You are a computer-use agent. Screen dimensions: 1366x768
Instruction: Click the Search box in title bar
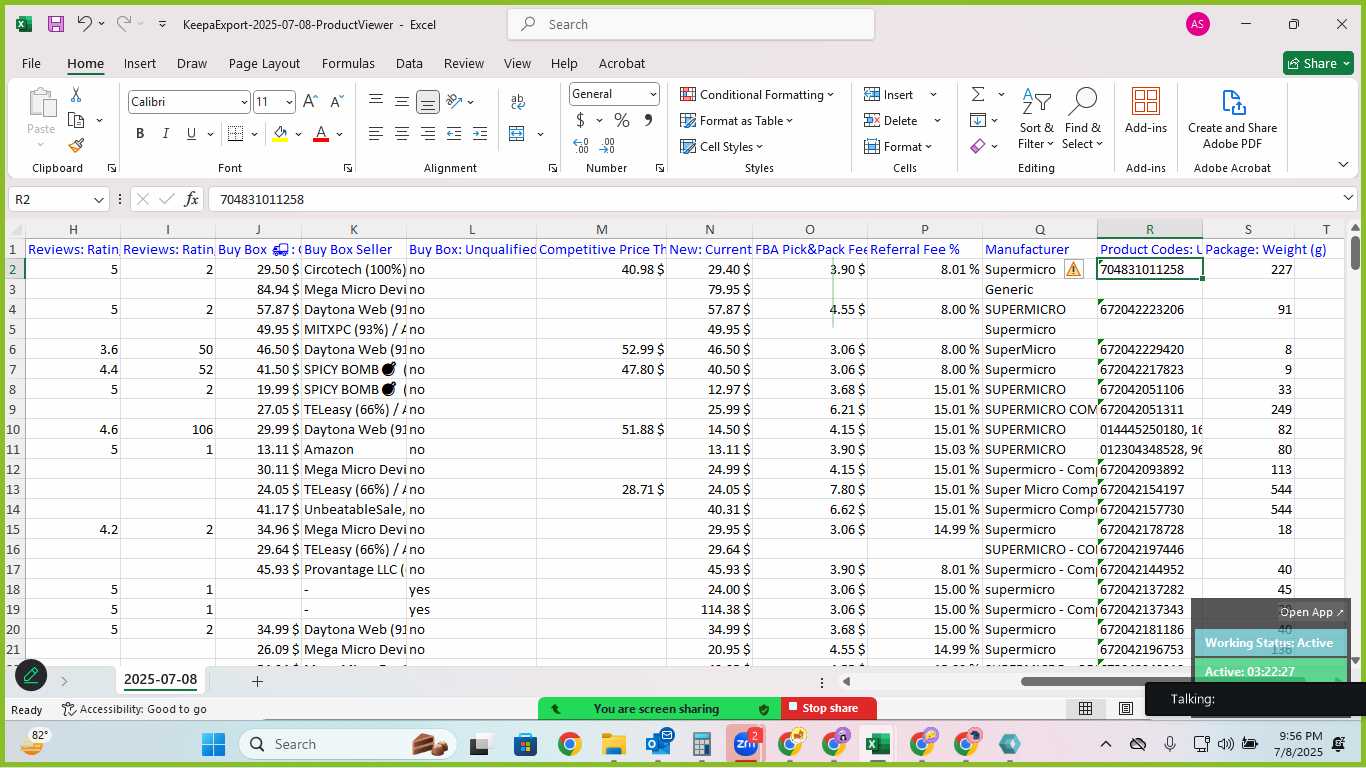pyautogui.click(x=691, y=24)
